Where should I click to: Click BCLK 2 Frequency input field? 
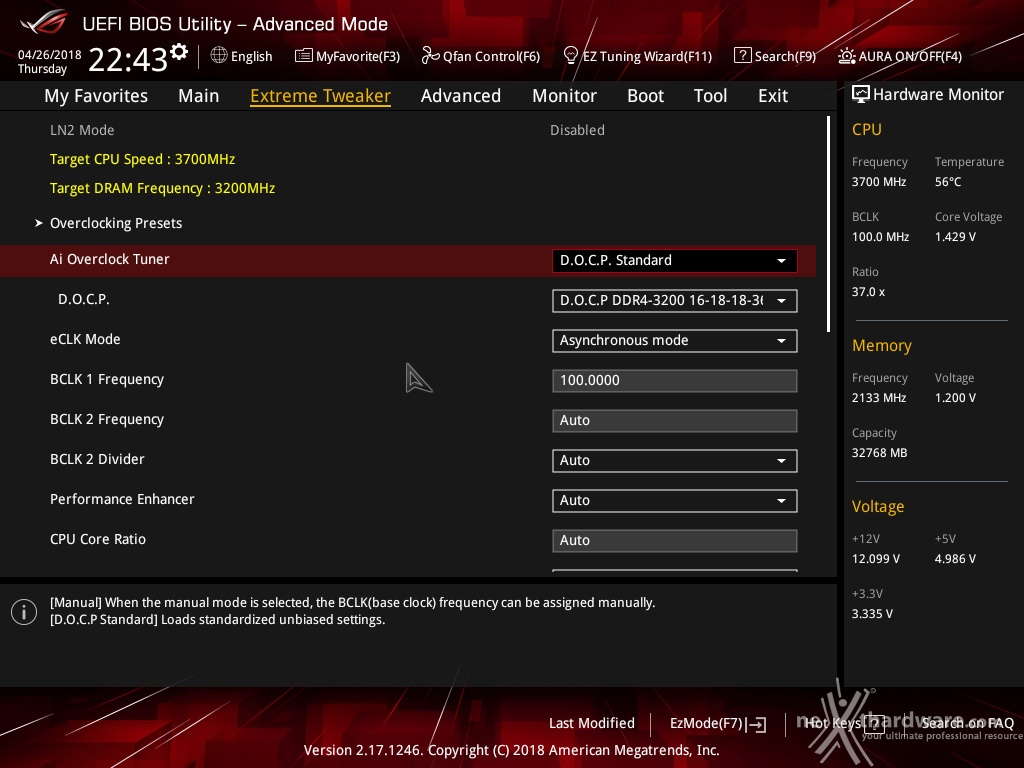point(674,421)
